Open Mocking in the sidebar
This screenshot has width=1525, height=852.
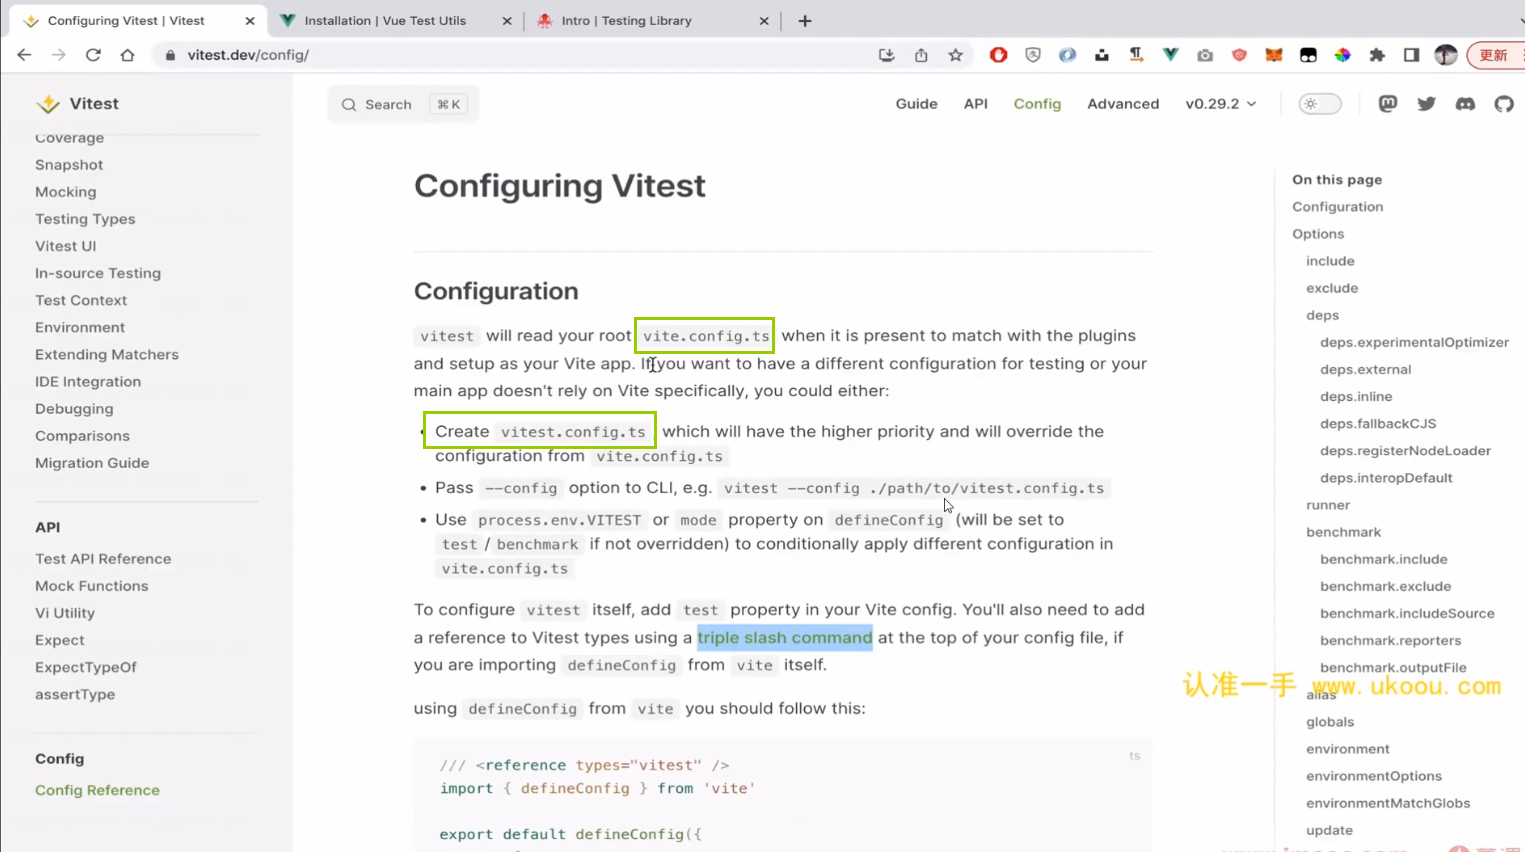[66, 192]
